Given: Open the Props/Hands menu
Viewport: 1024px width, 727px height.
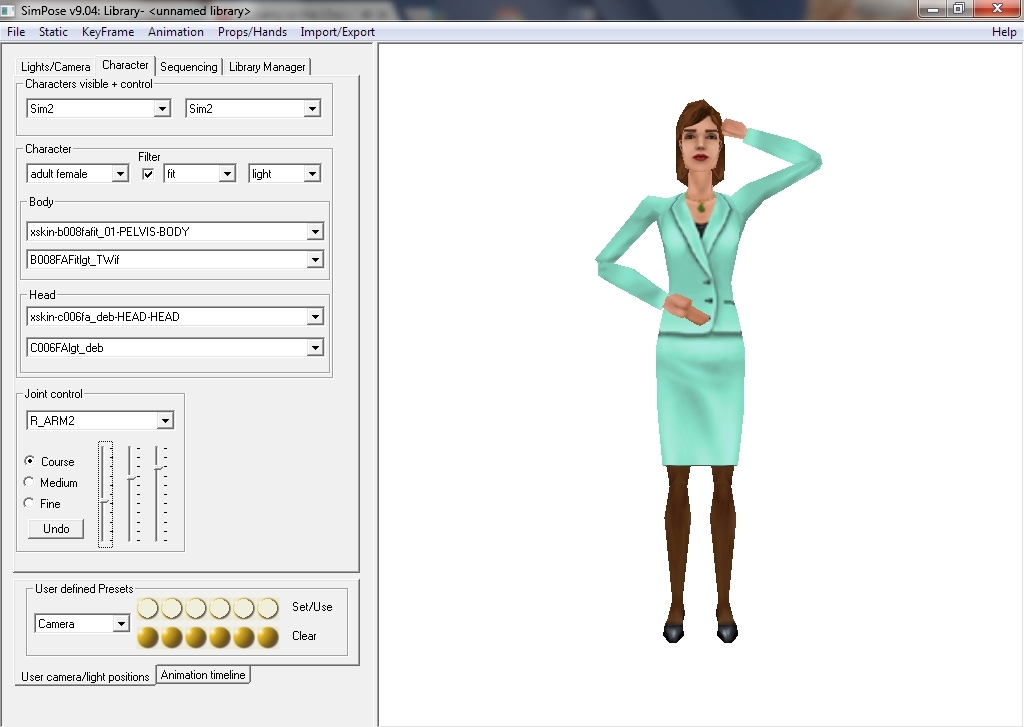Looking at the screenshot, I should point(252,32).
